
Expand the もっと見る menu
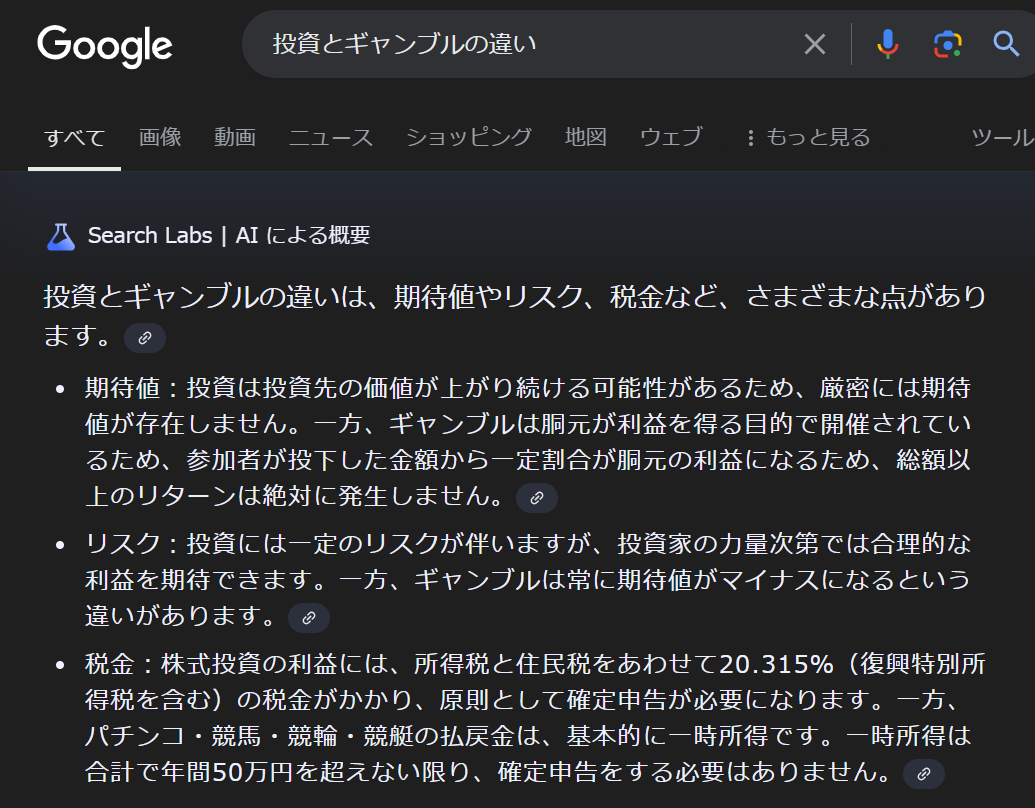(808, 138)
